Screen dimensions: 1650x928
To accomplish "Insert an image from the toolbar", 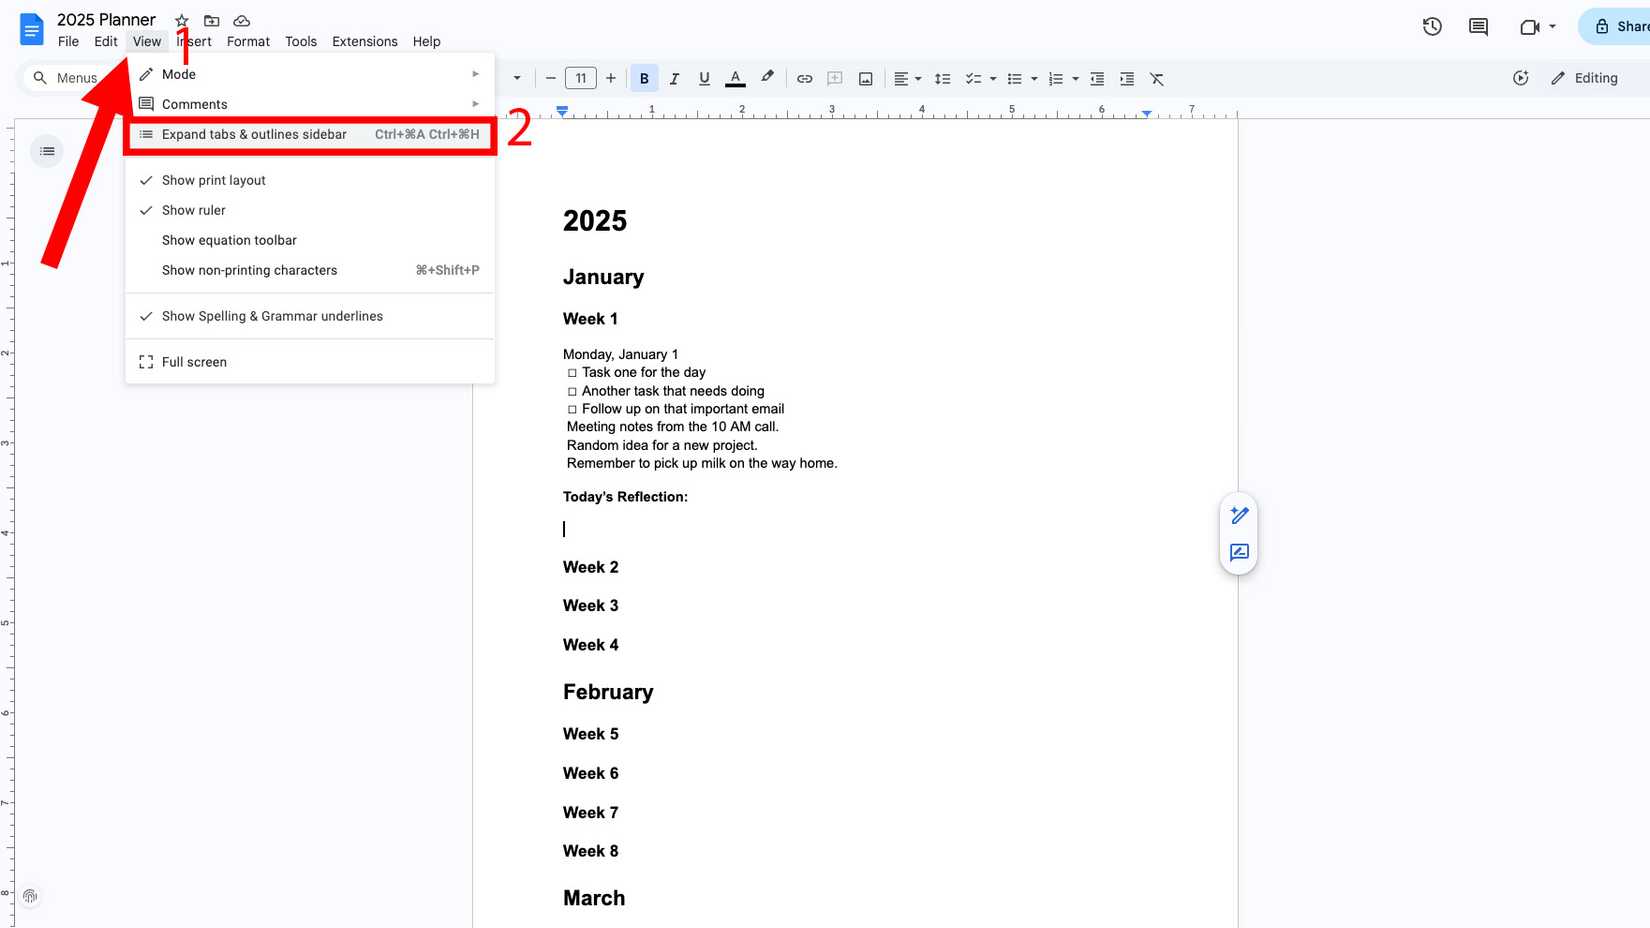I will (865, 78).
